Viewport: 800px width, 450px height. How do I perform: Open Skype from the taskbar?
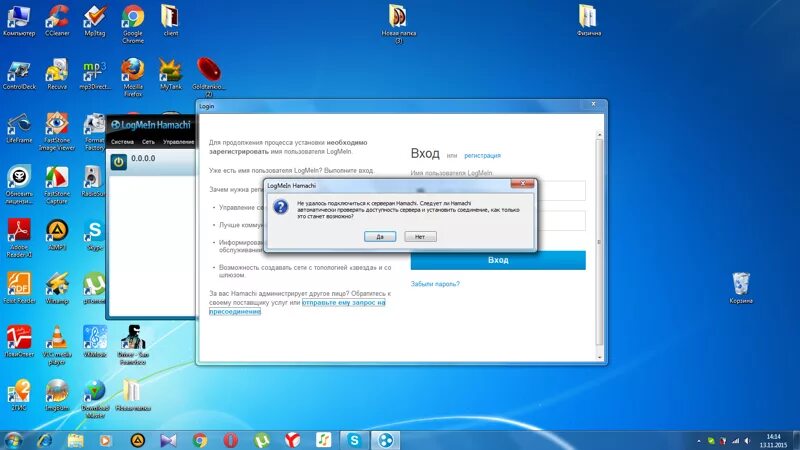(354, 440)
